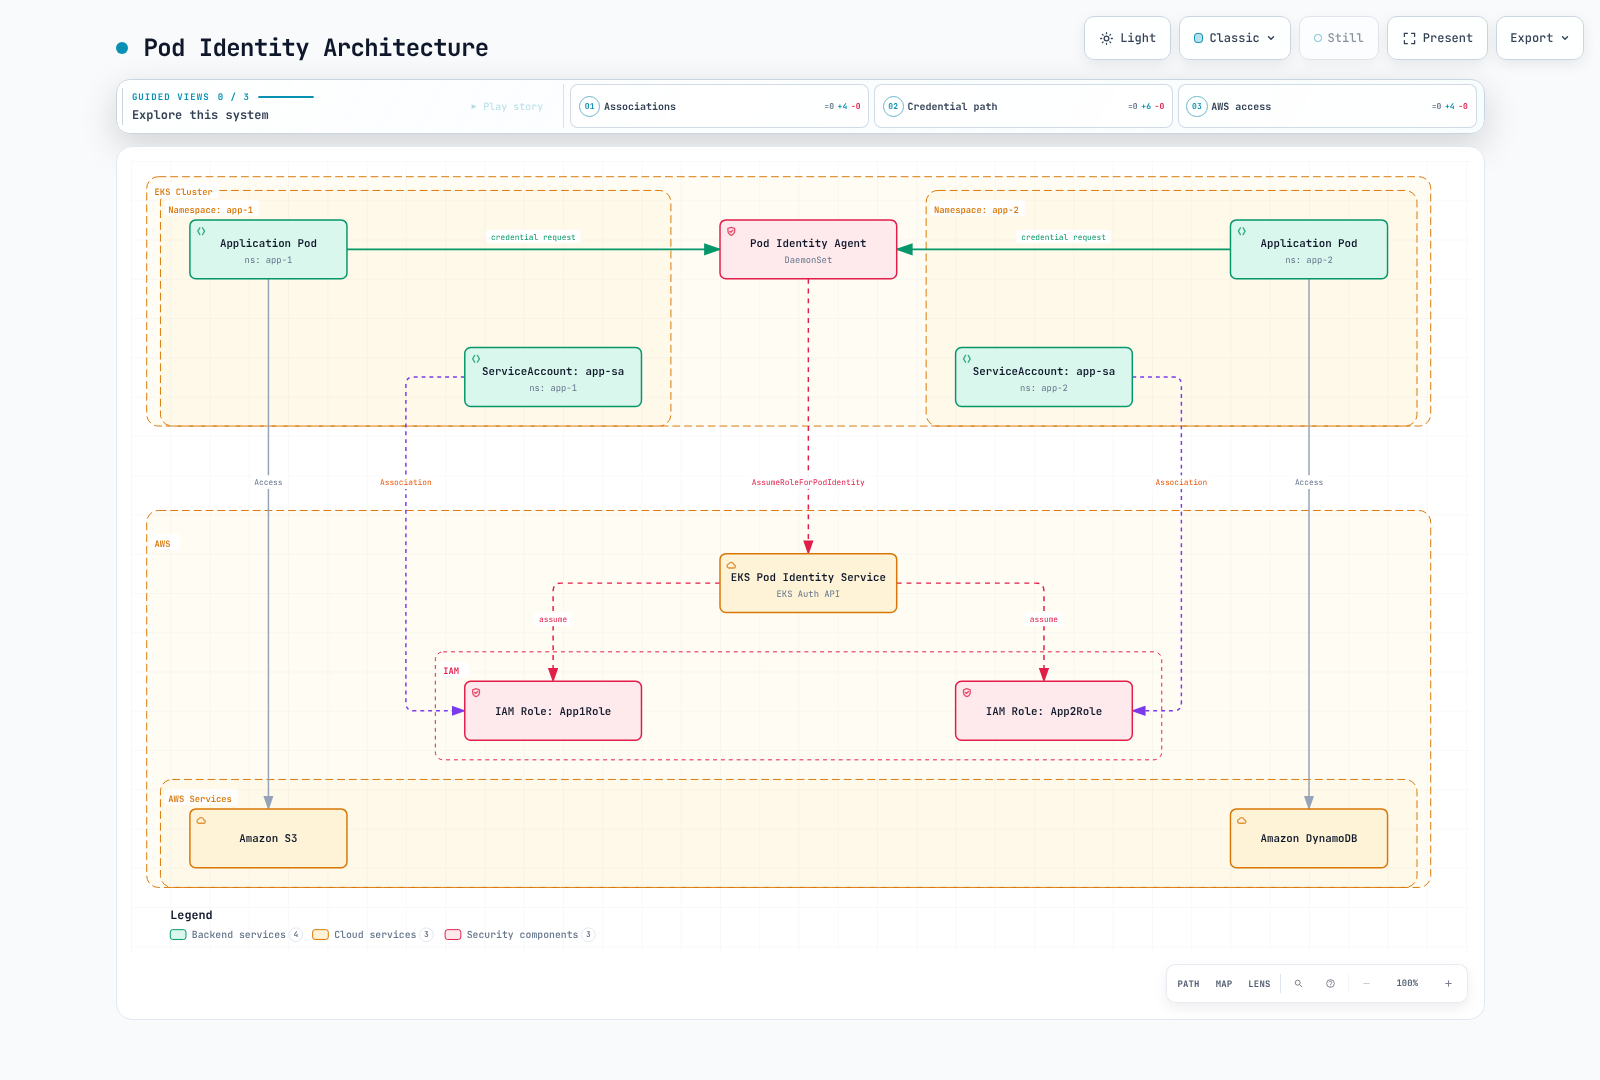Click cloud icon on Amazon DynamoDB node
The width and height of the screenshot is (1600, 1080).
point(1242,820)
